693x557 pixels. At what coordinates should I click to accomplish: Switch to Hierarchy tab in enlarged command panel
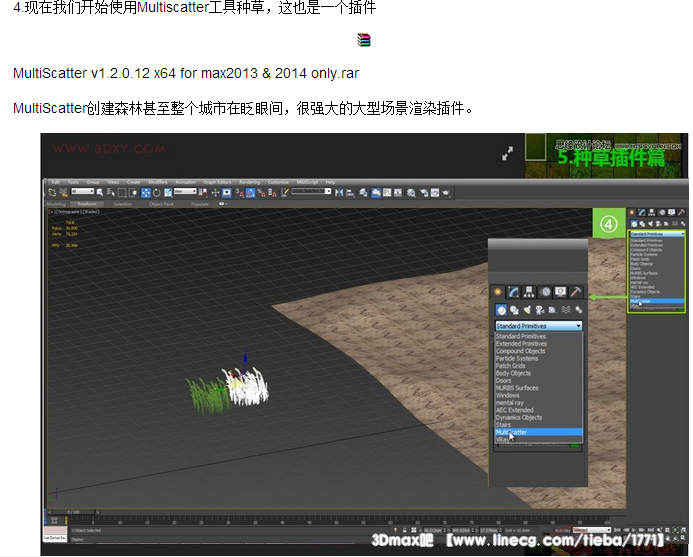point(530,291)
